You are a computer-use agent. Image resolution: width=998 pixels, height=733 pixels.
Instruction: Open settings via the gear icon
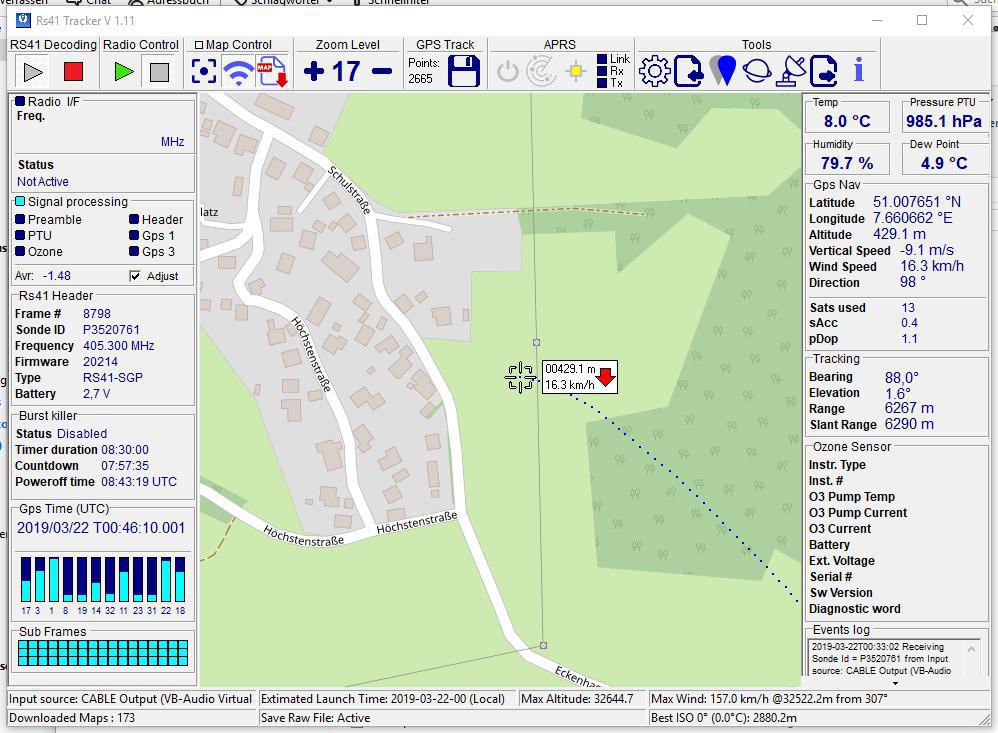(x=655, y=71)
